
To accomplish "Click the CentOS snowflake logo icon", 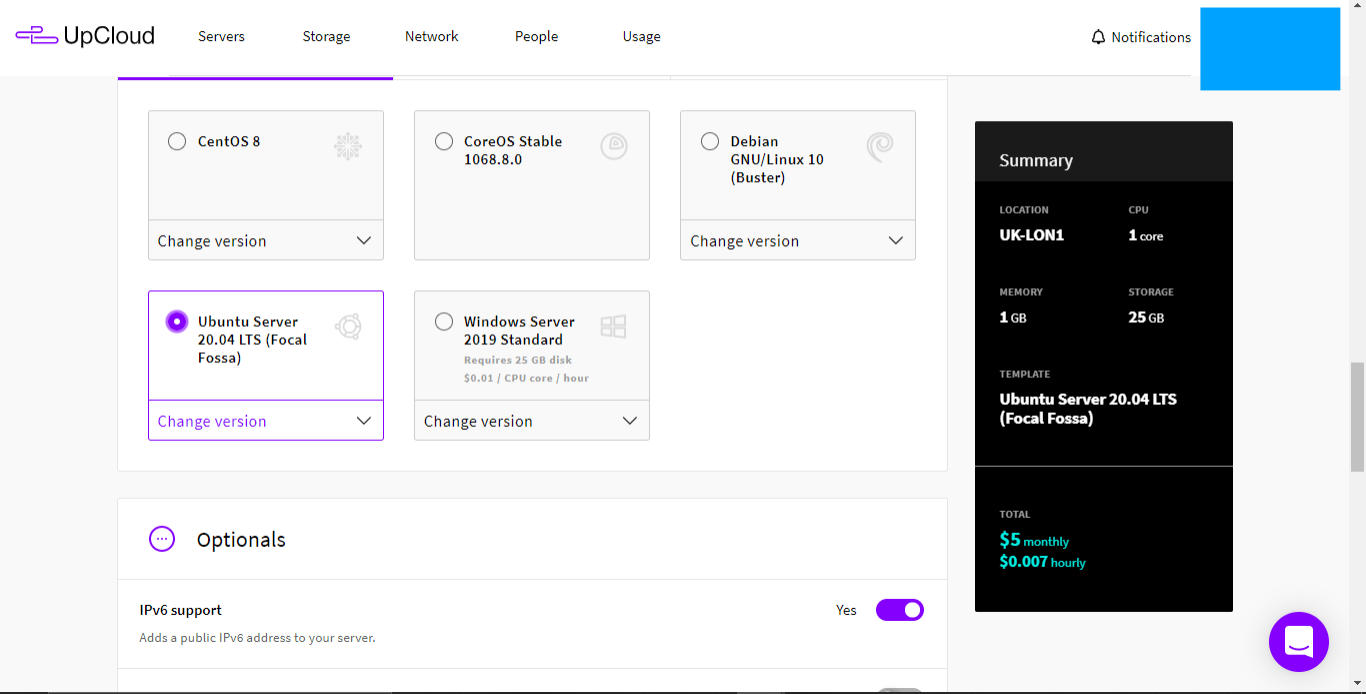I will (x=347, y=147).
